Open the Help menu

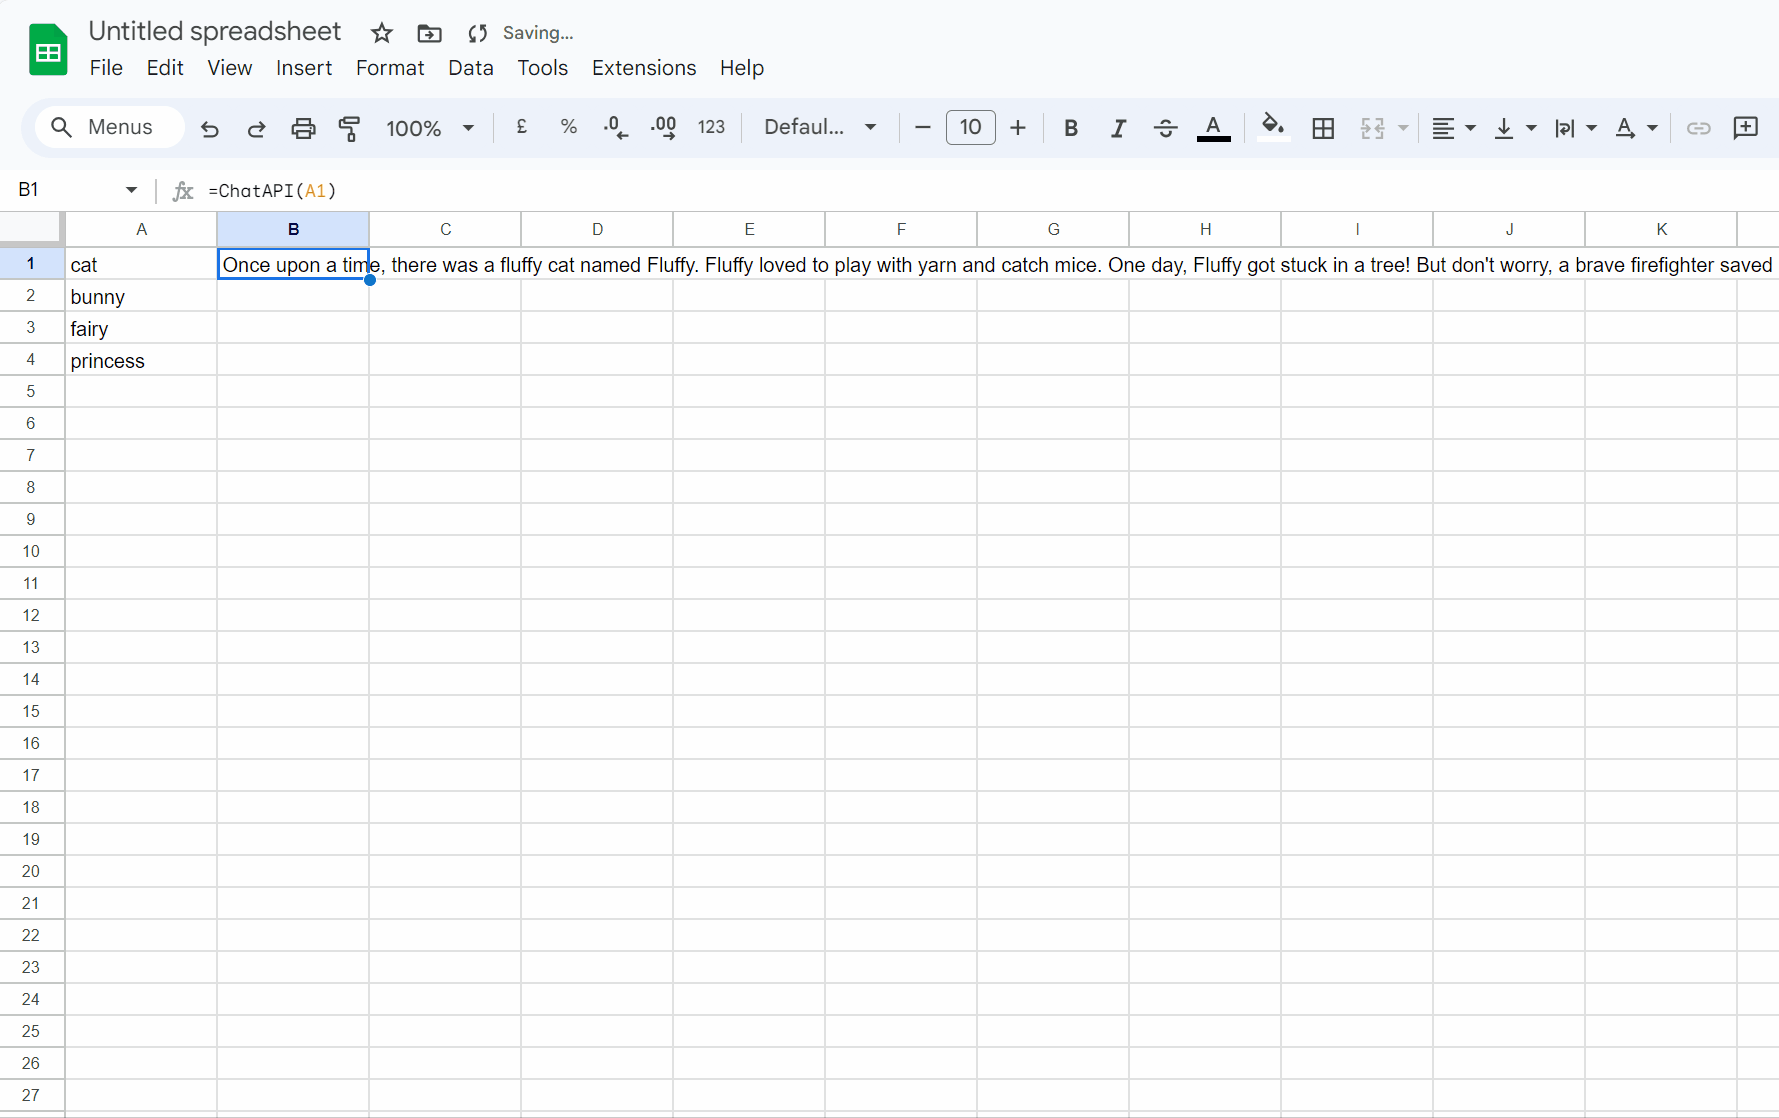coord(742,68)
